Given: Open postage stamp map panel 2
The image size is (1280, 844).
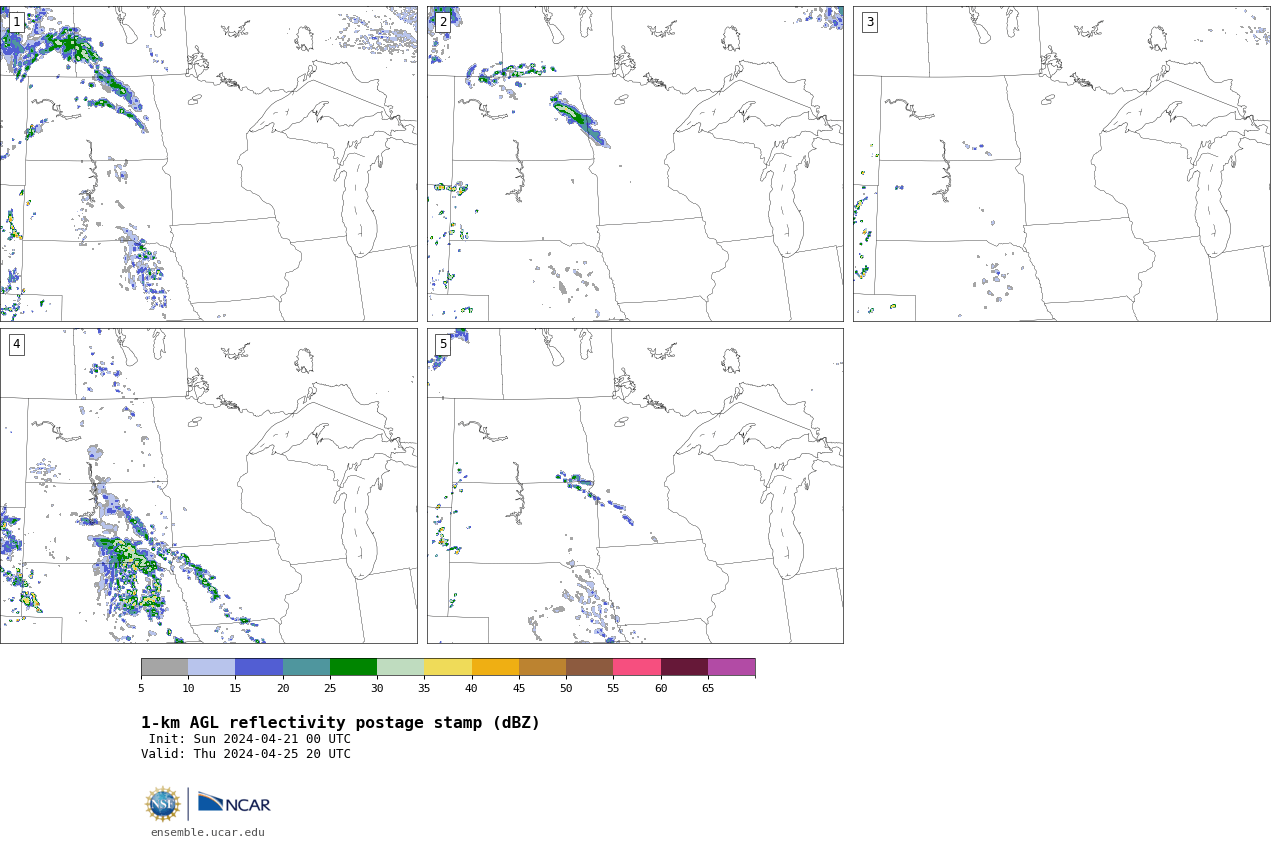Looking at the screenshot, I should pyautogui.click(x=635, y=164).
